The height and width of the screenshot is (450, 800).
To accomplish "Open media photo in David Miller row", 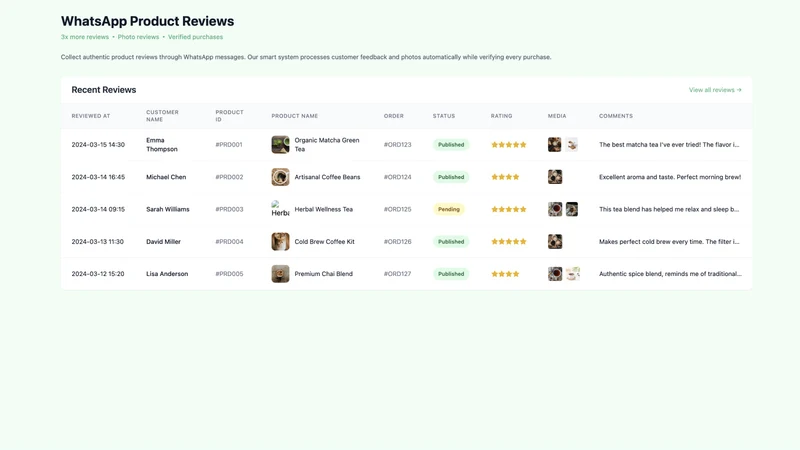I will point(555,242).
